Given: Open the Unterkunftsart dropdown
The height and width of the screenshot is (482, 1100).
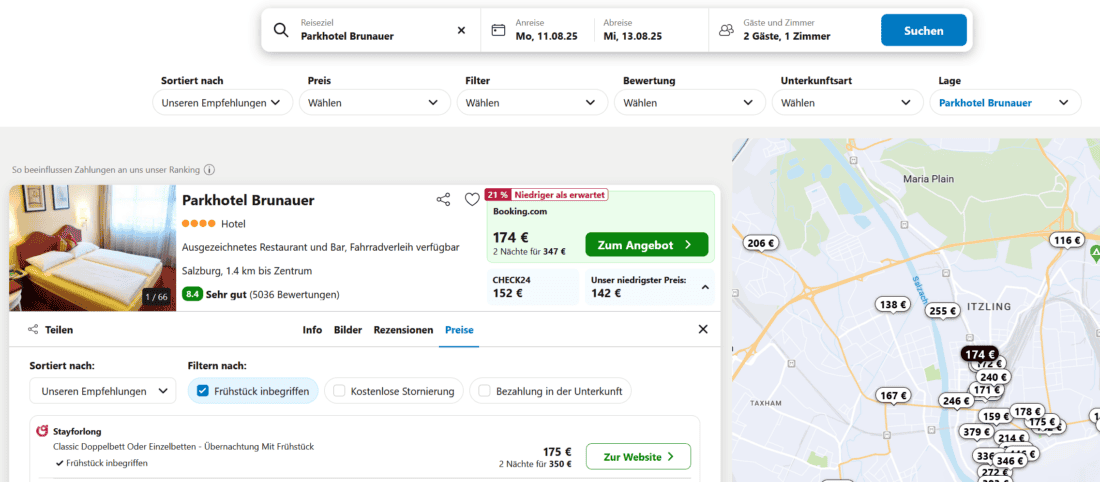Looking at the screenshot, I should click(x=847, y=102).
